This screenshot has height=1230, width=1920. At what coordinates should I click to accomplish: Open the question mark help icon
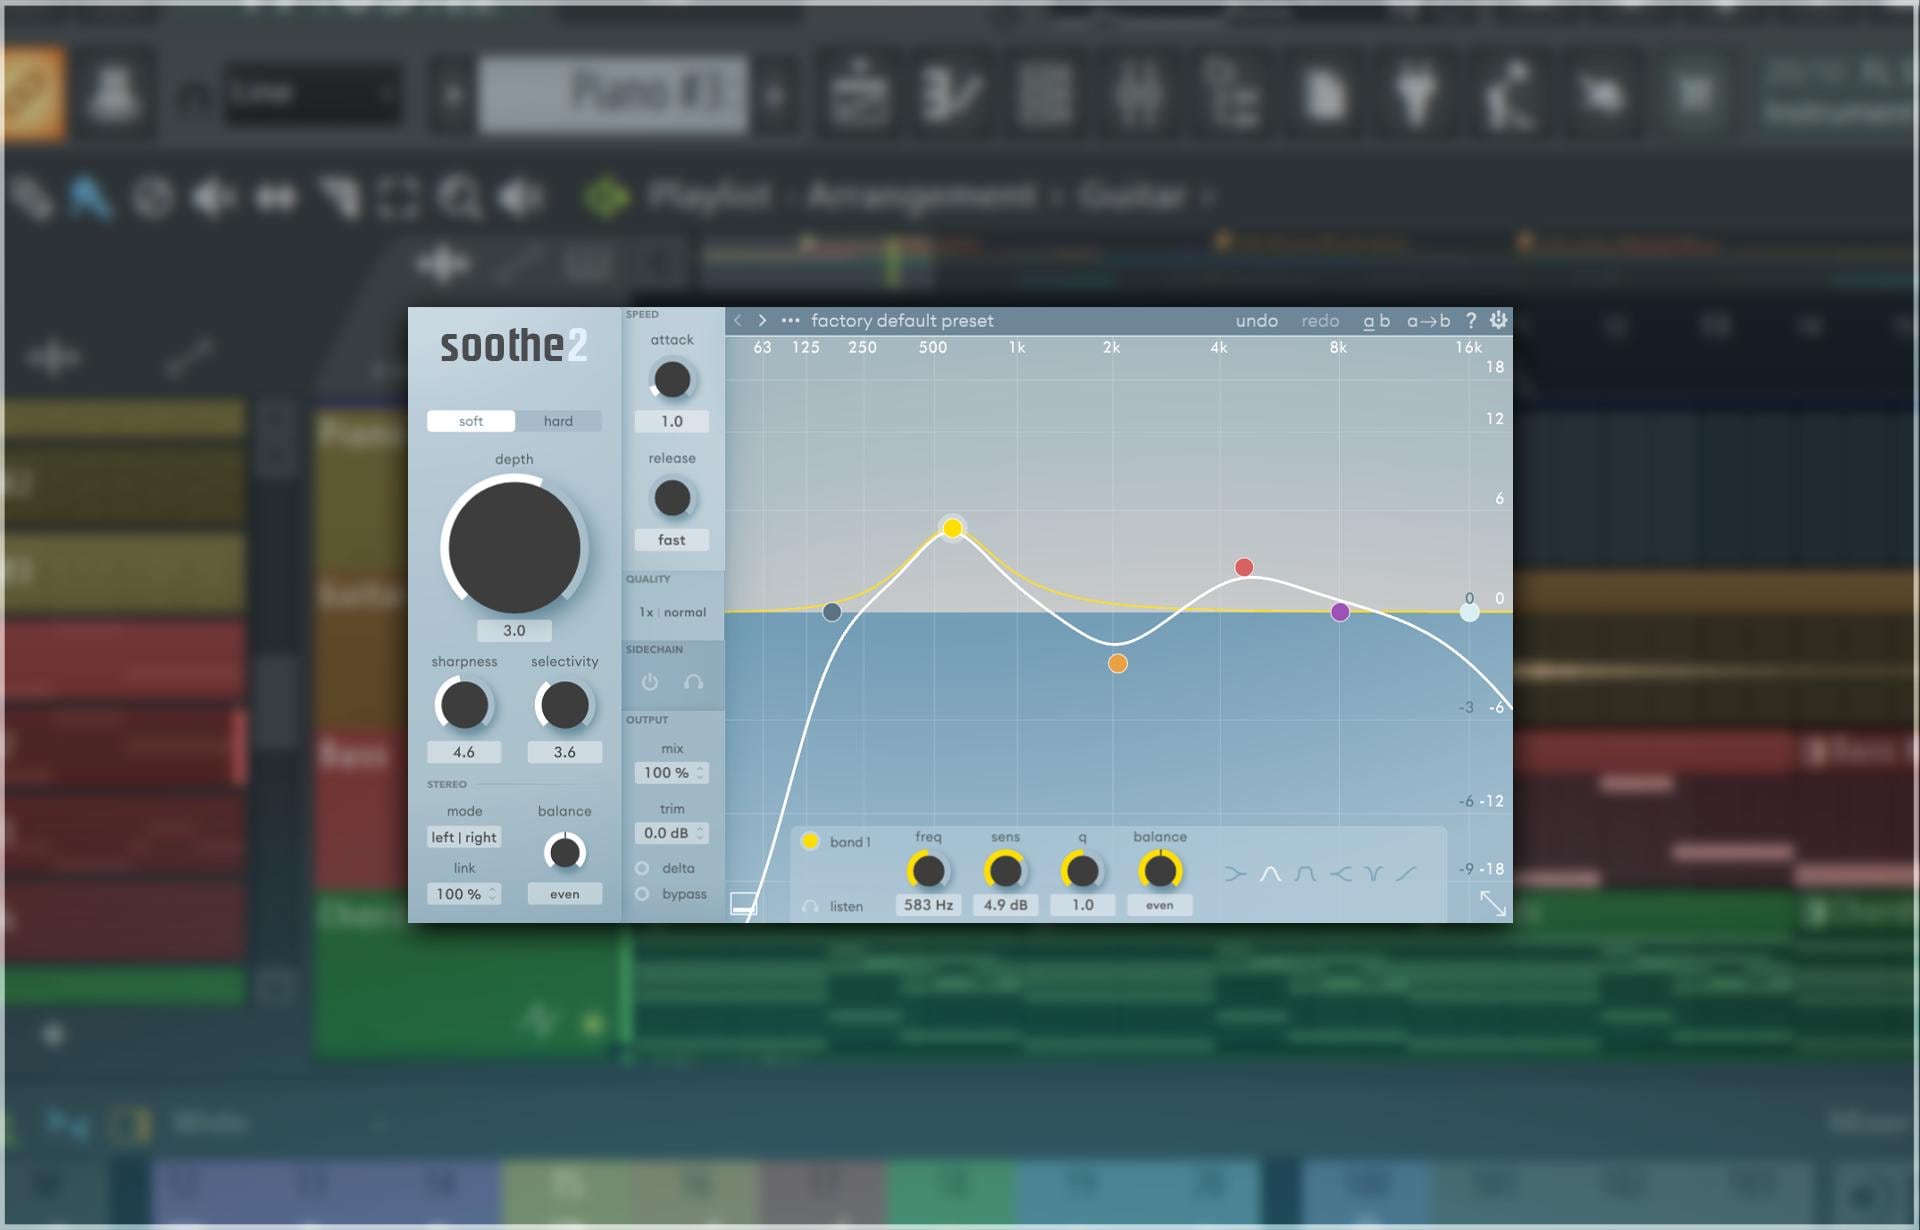click(1470, 321)
